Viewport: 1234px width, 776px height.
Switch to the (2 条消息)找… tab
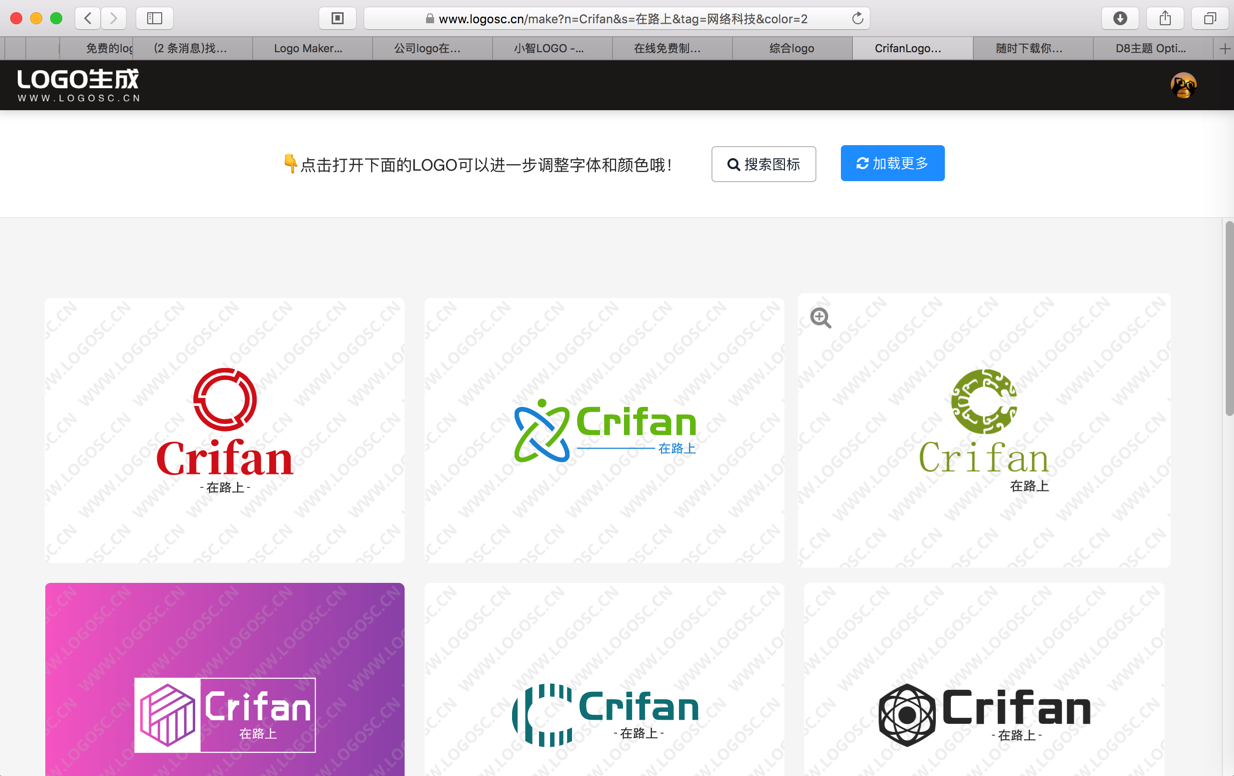click(190, 48)
